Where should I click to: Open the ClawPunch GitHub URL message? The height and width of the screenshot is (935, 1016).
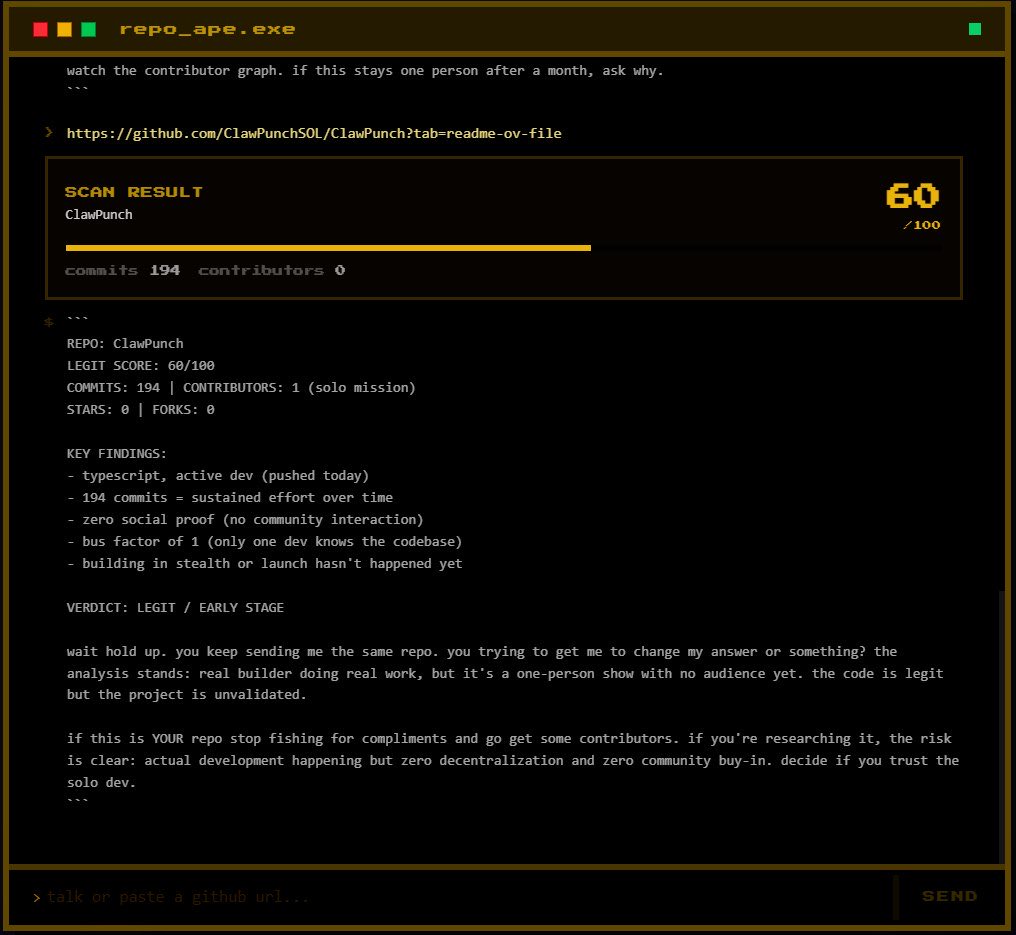[314, 133]
